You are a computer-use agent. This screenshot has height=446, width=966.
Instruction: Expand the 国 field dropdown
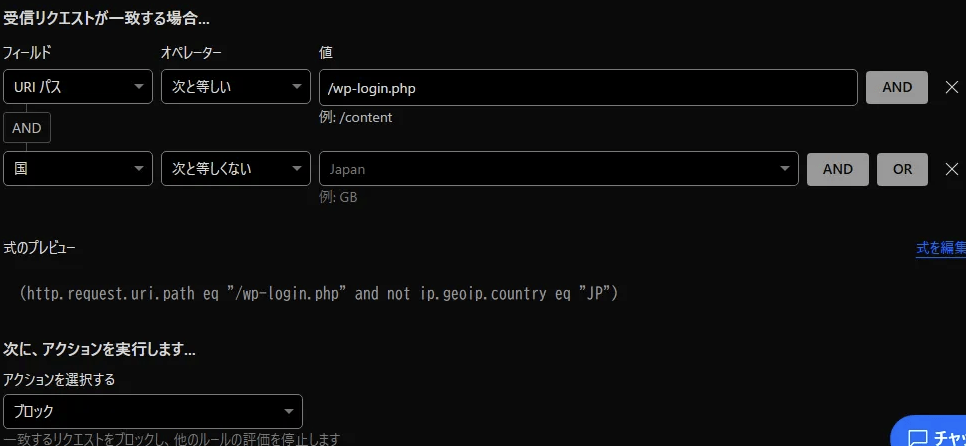78,169
